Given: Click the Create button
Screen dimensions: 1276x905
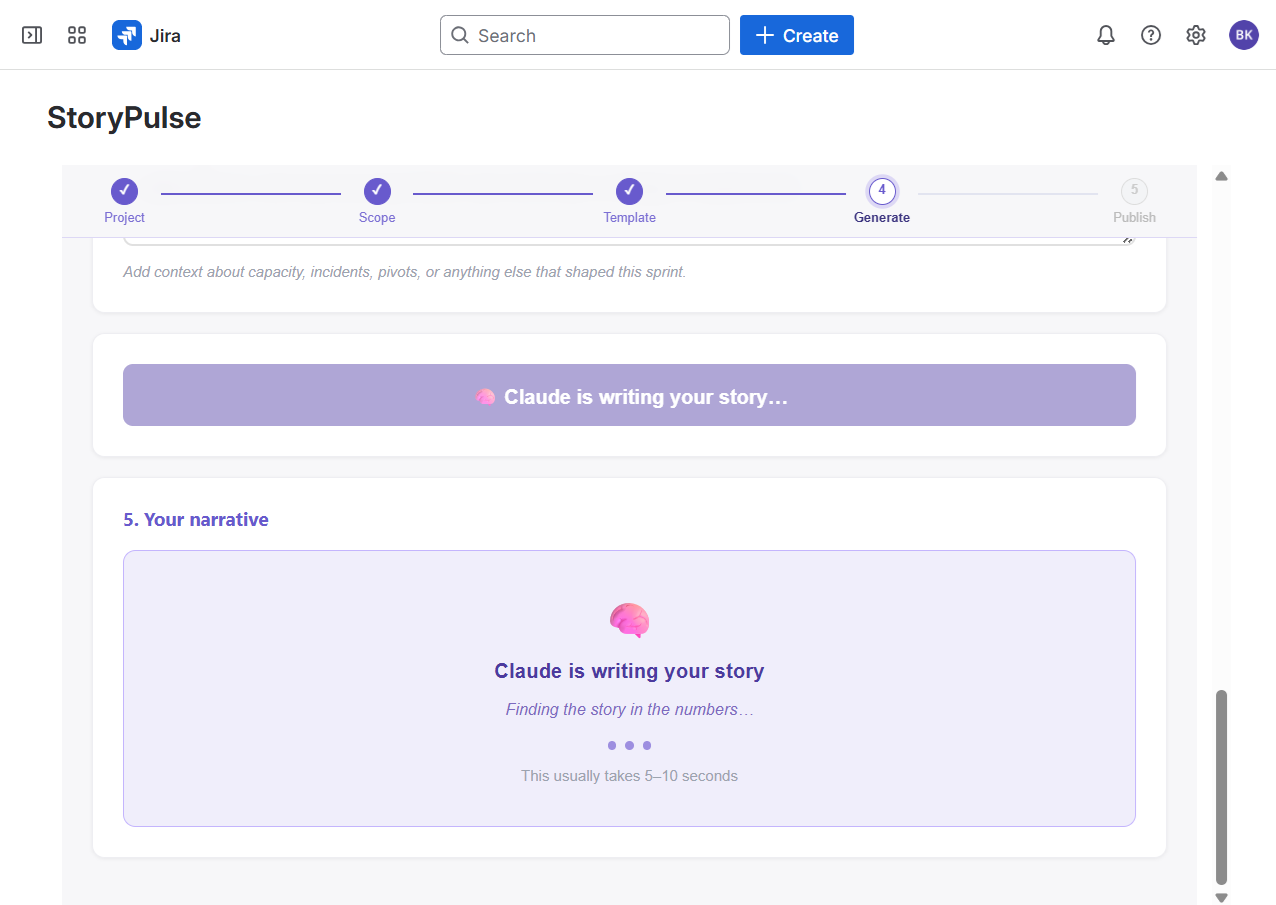Looking at the screenshot, I should pos(797,35).
